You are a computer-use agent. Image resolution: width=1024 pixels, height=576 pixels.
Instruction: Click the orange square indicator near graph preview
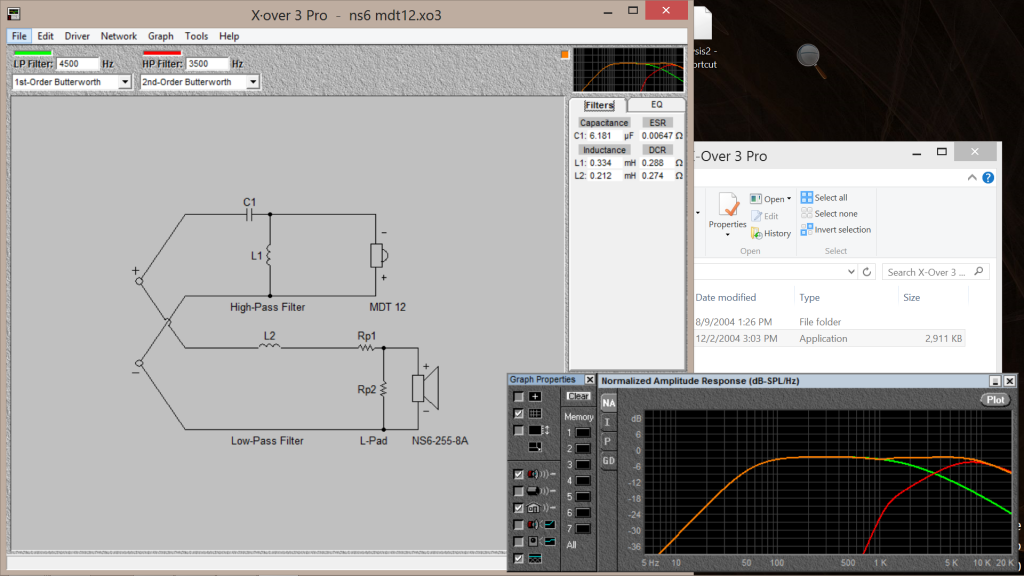565,55
